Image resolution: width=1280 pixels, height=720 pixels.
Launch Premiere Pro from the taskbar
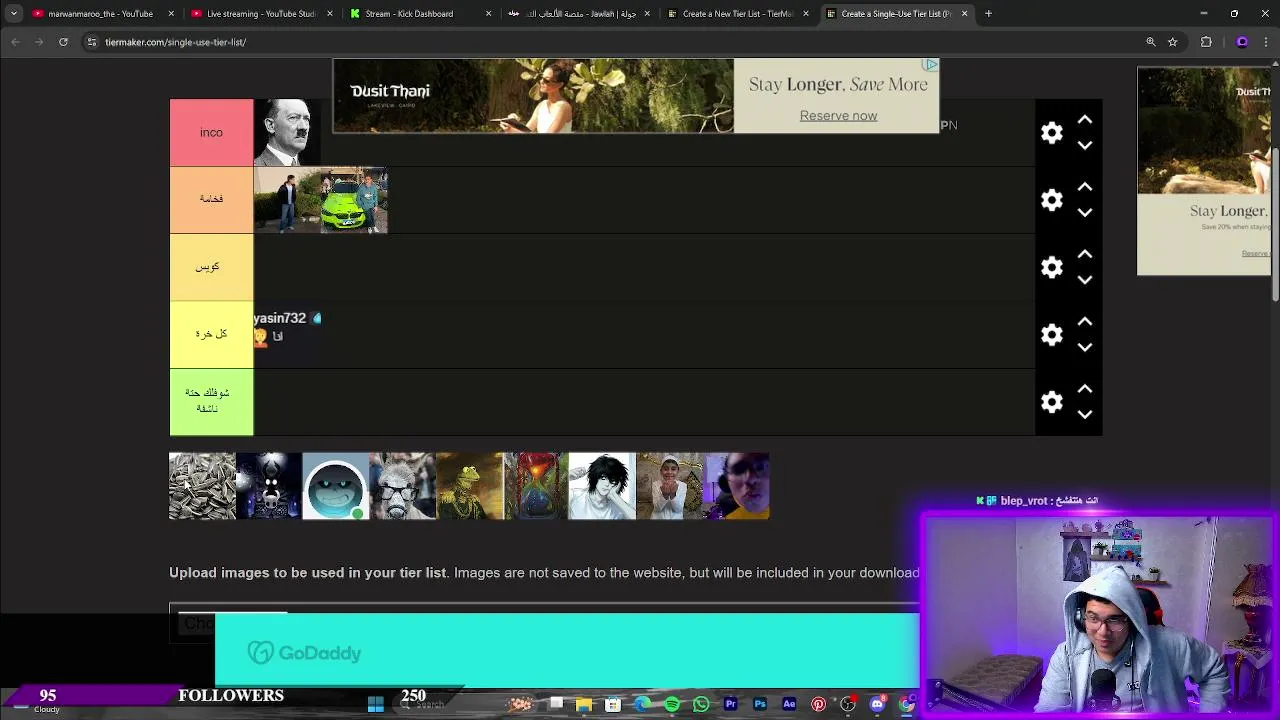pyautogui.click(x=731, y=705)
